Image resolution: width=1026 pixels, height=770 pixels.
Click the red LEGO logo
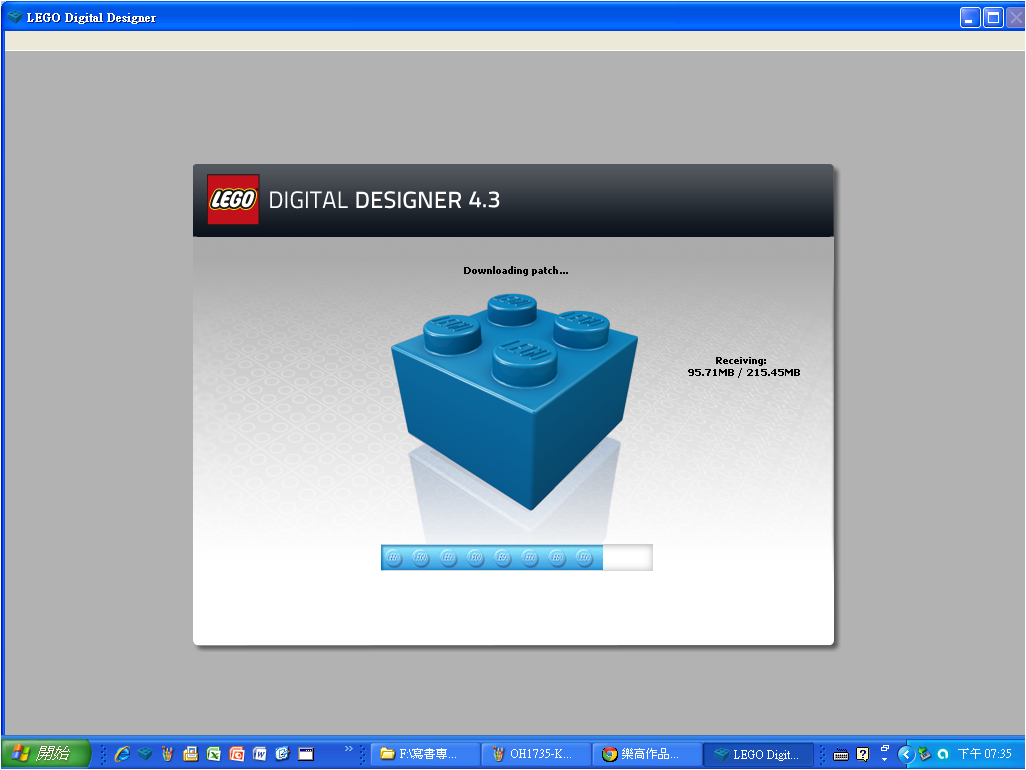click(x=233, y=200)
